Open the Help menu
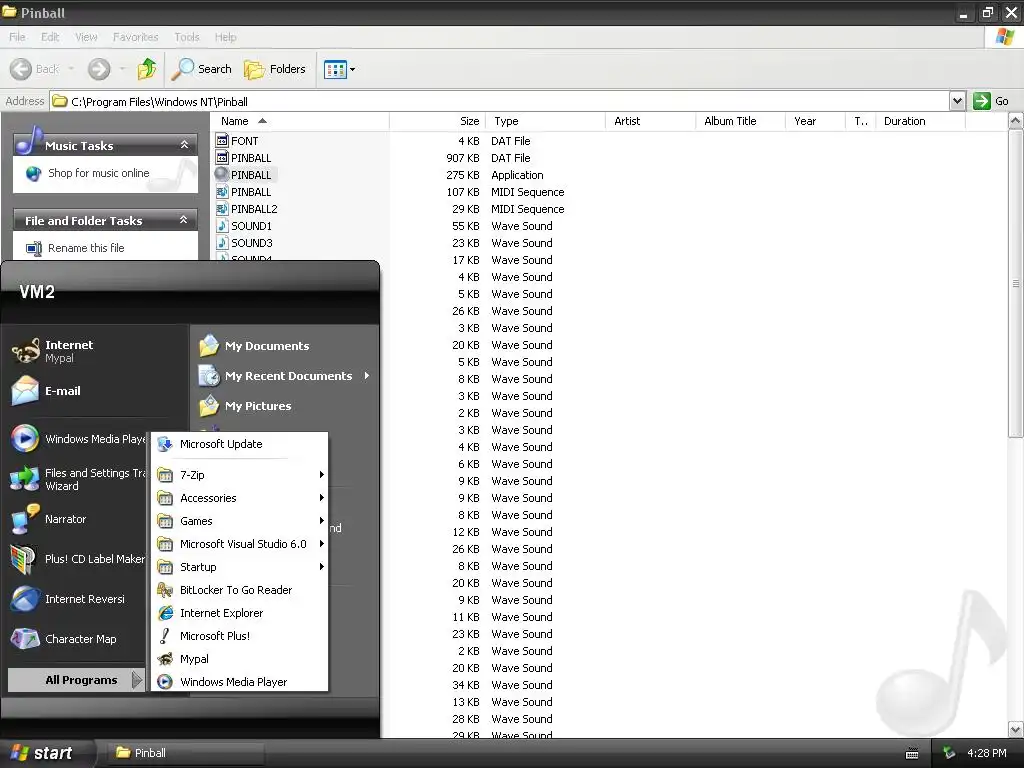This screenshot has width=1024, height=768. 225,37
